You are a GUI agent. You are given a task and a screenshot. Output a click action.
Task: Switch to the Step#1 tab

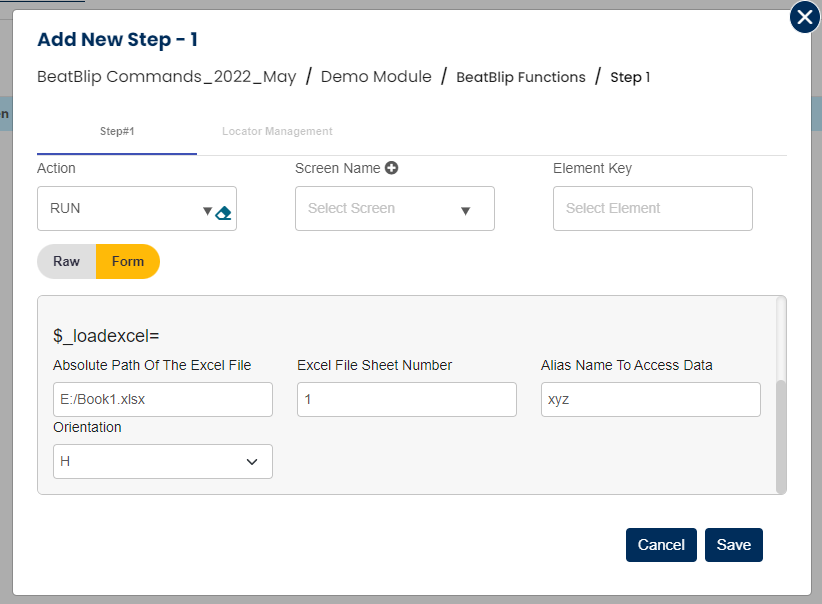click(117, 131)
